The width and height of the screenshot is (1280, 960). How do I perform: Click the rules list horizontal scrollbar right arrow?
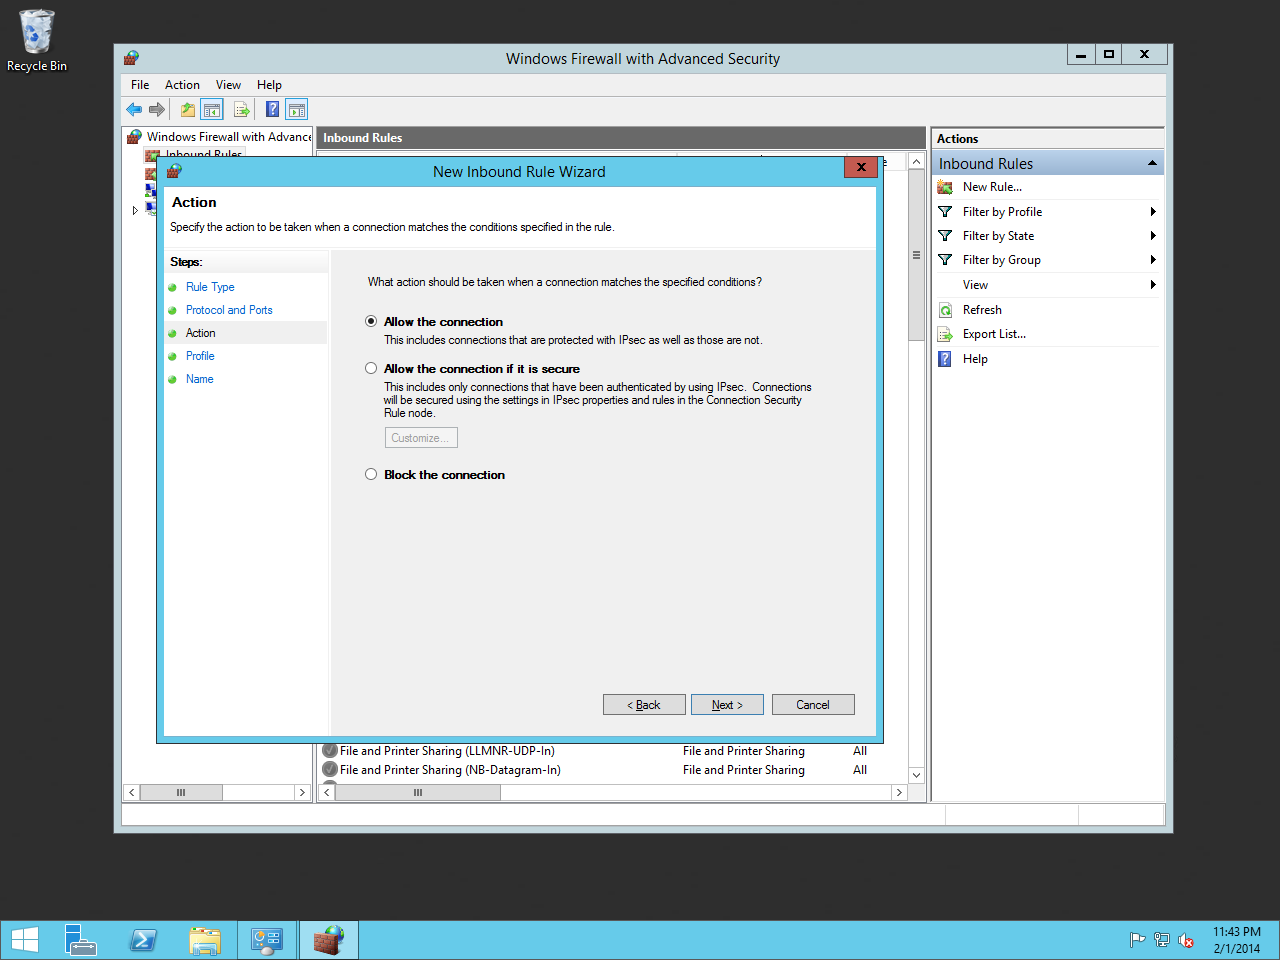click(899, 792)
